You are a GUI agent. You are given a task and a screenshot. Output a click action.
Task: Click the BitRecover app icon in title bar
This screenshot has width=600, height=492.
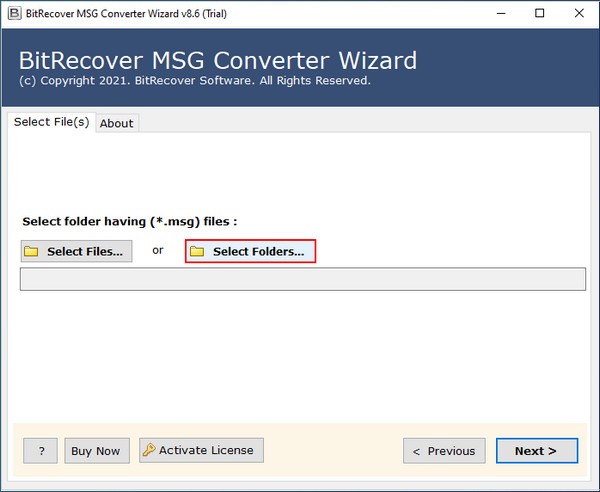[15, 13]
